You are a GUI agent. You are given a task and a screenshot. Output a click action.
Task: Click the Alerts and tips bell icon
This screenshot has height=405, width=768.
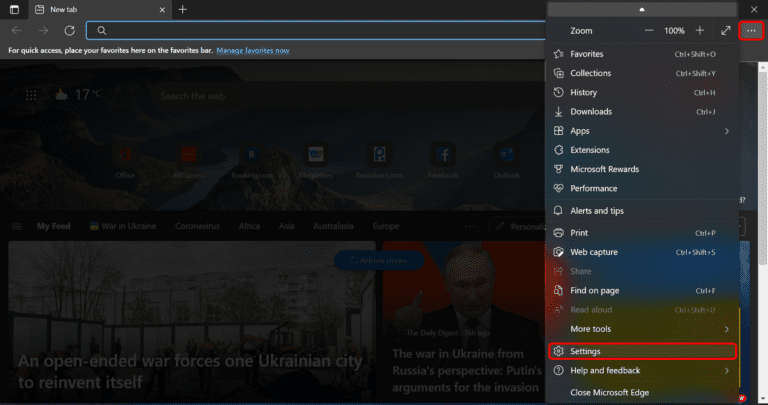(558, 211)
